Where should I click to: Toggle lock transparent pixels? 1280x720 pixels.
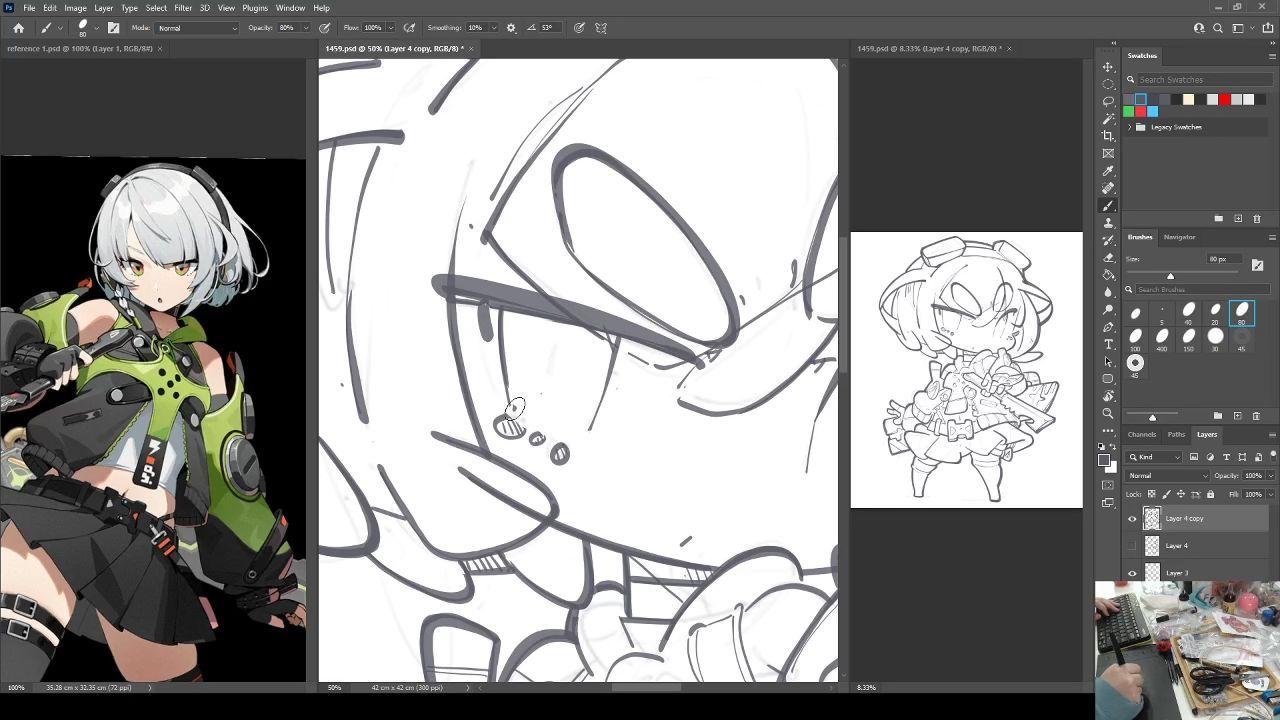(x=1152, y=494)
